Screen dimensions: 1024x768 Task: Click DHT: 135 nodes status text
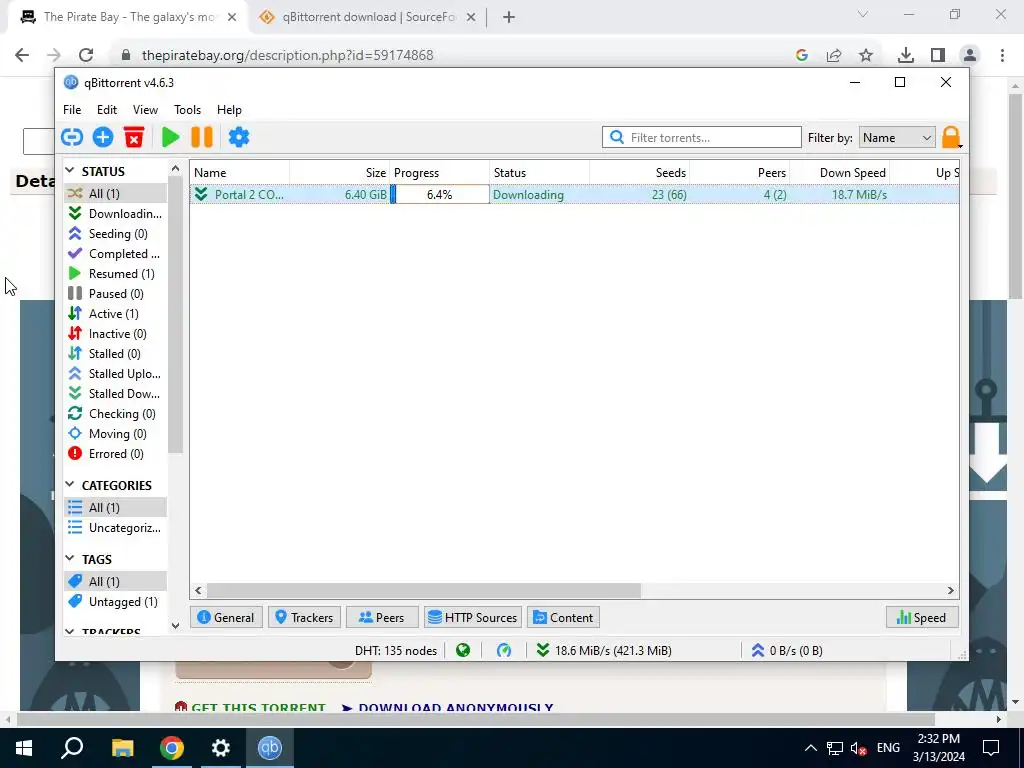pos(396,650)
